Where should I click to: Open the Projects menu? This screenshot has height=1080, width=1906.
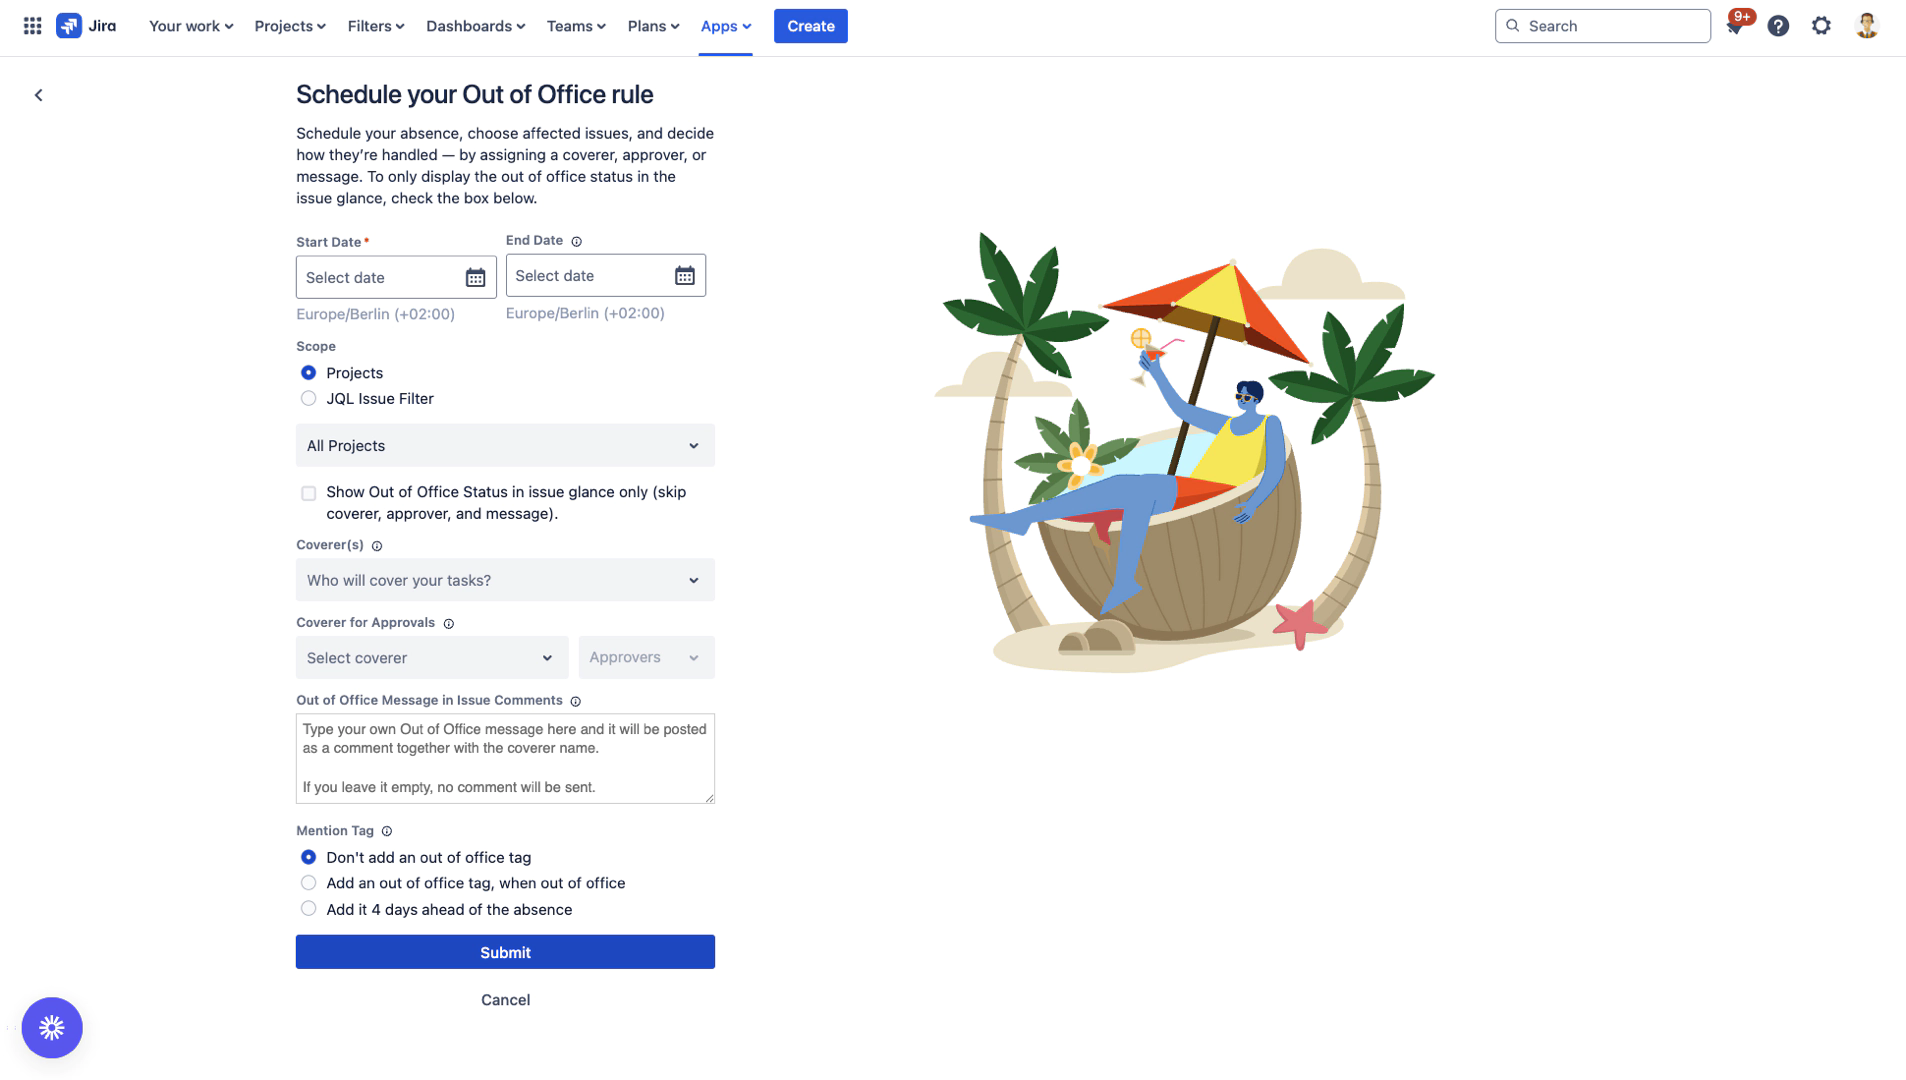coord(289,26)
